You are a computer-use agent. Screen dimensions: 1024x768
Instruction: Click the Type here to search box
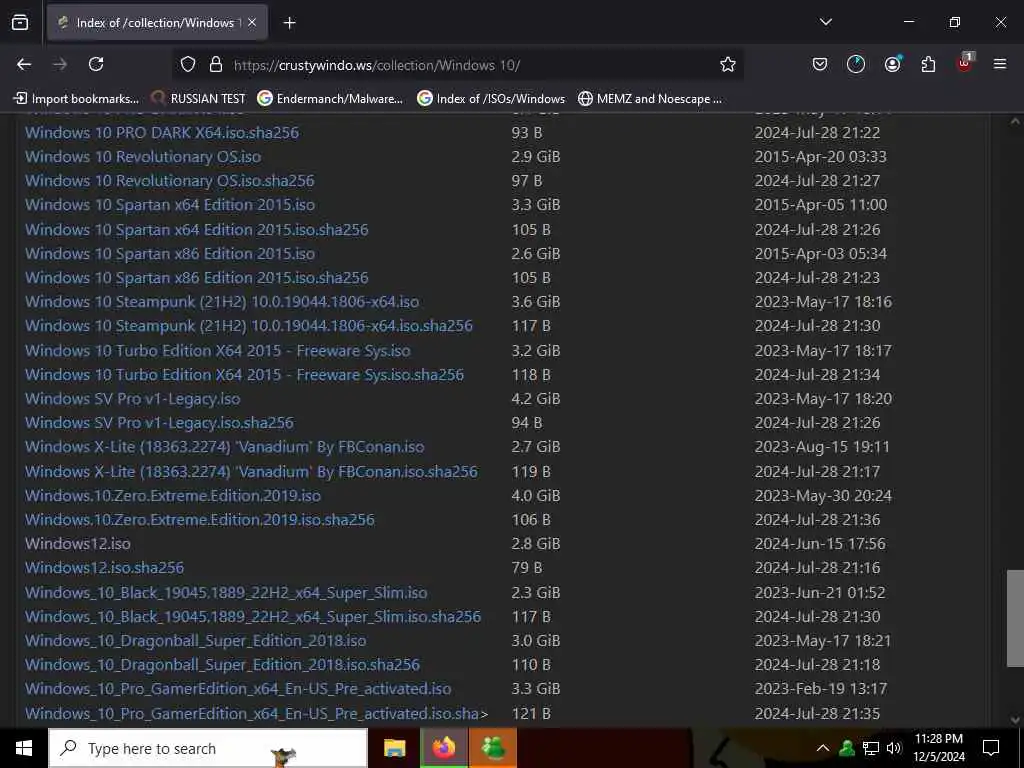208,748
